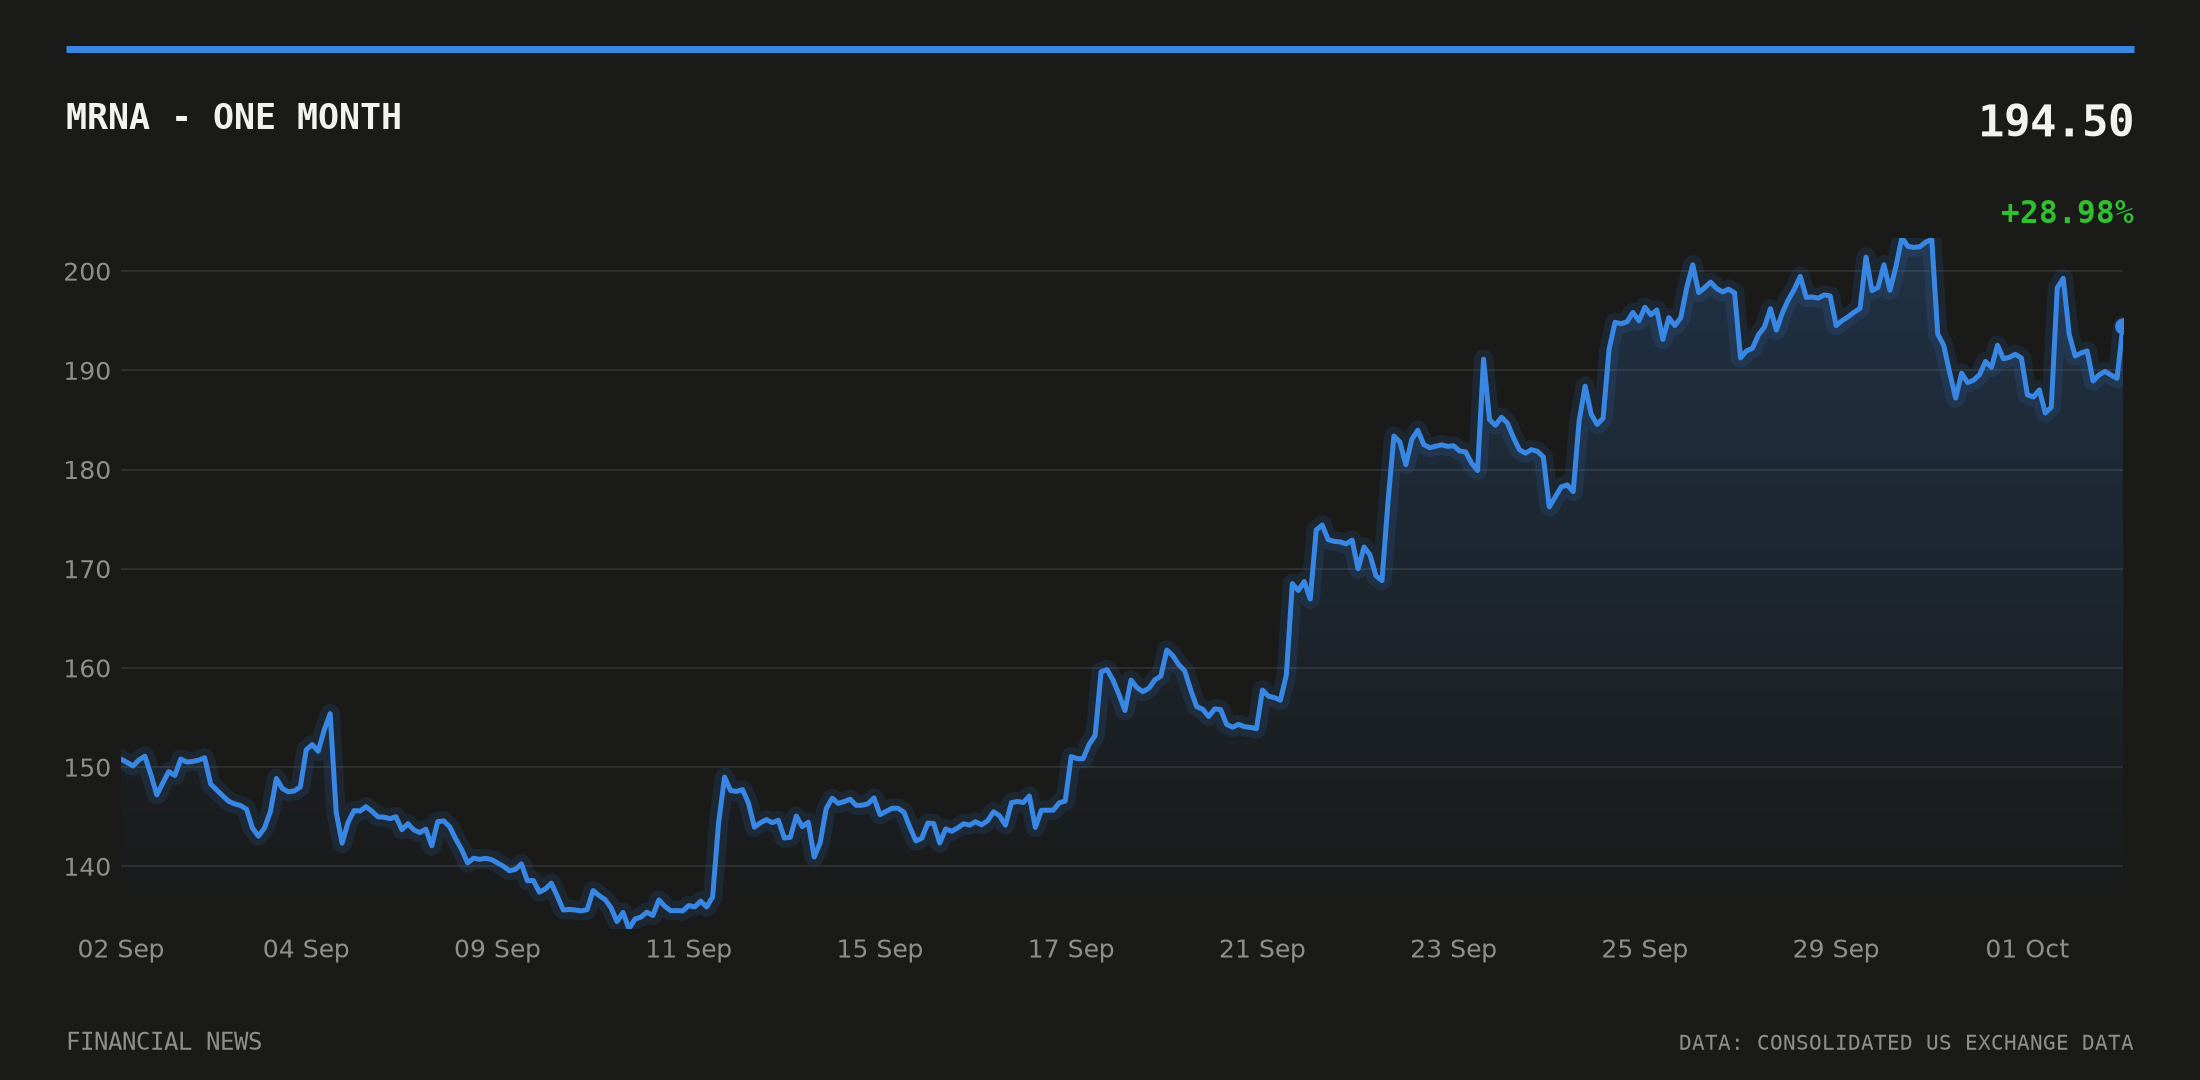Select the 02 Sep date label
Image resolution: width=2200 pixels, height=1080 pixels.
point(121,949)
